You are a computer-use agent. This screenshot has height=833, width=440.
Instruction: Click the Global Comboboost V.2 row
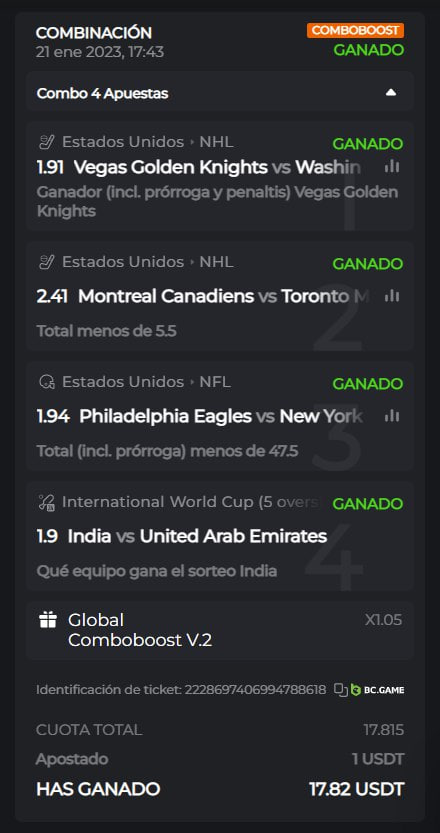(x=220, y=630)
